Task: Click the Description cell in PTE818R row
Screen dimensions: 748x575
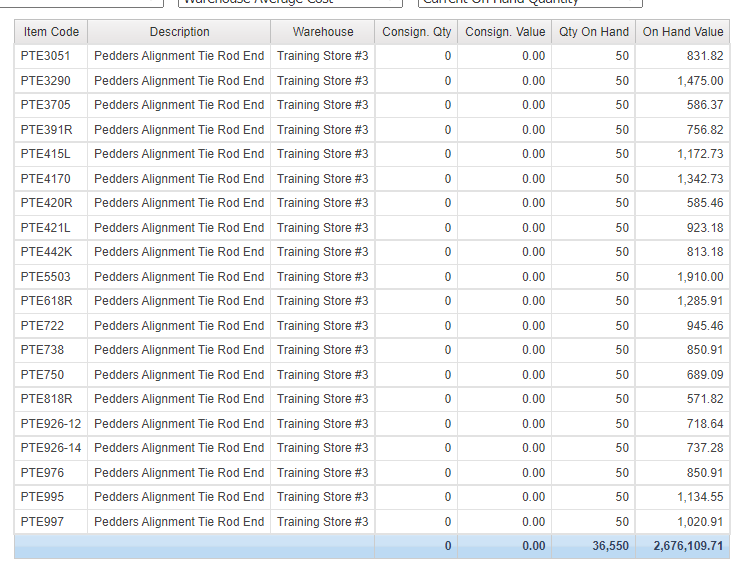Action: [179, 399]
